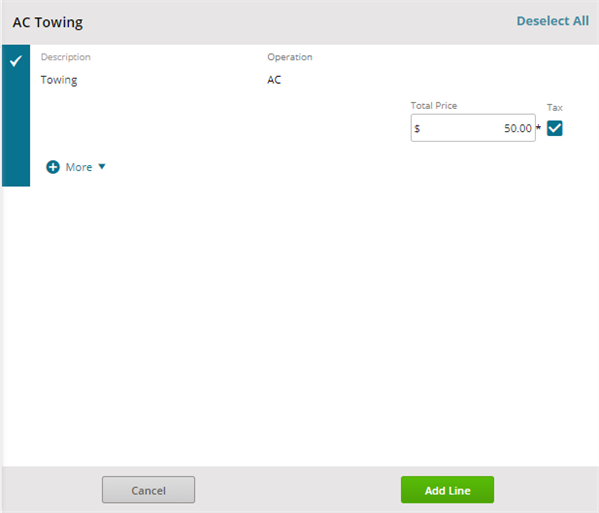Click the Cancel button
The width and height of the screenshot is (599, 513).
148,490
